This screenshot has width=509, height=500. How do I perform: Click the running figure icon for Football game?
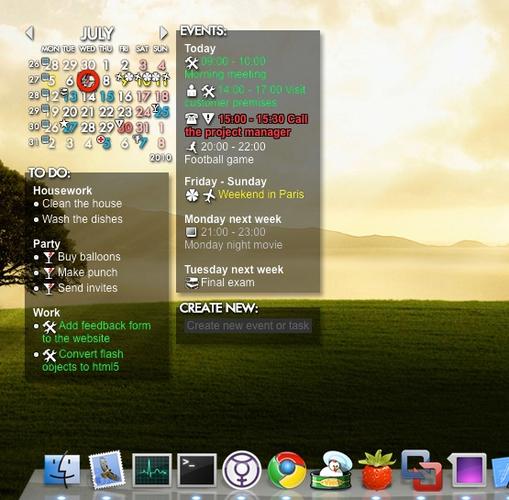191,147
